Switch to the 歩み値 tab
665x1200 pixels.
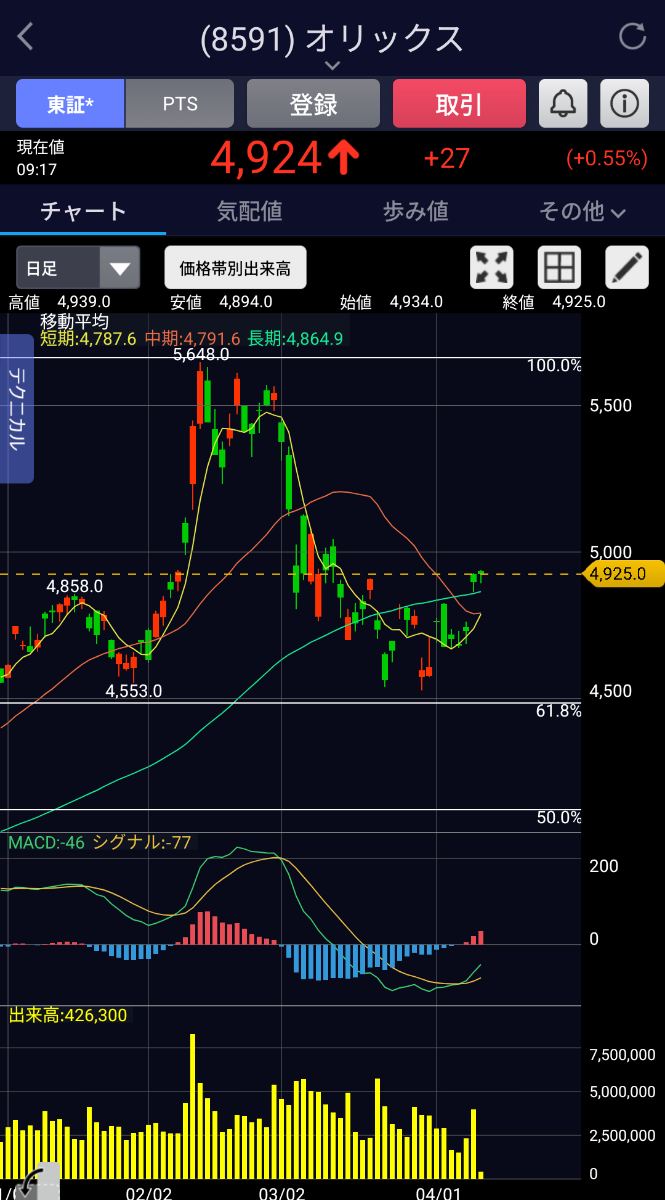[x=415, y=211]
